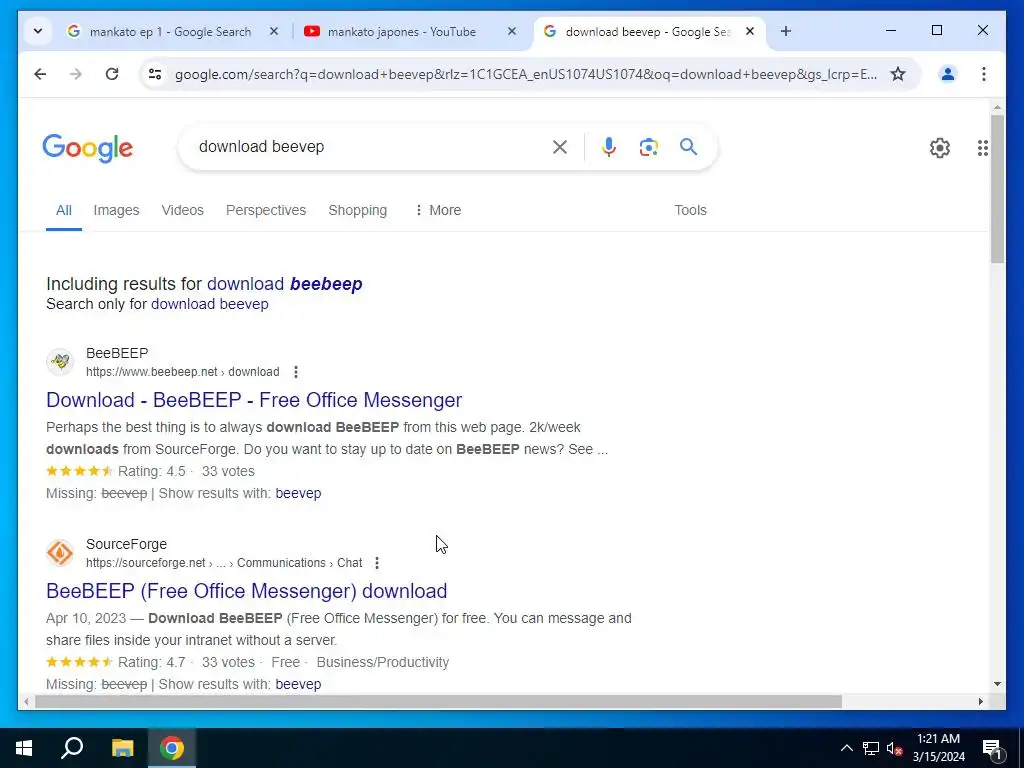Viewport: 1024px width, 768px height.
Task: Click the horizontal scrollbar thumb
Action: 438,701
